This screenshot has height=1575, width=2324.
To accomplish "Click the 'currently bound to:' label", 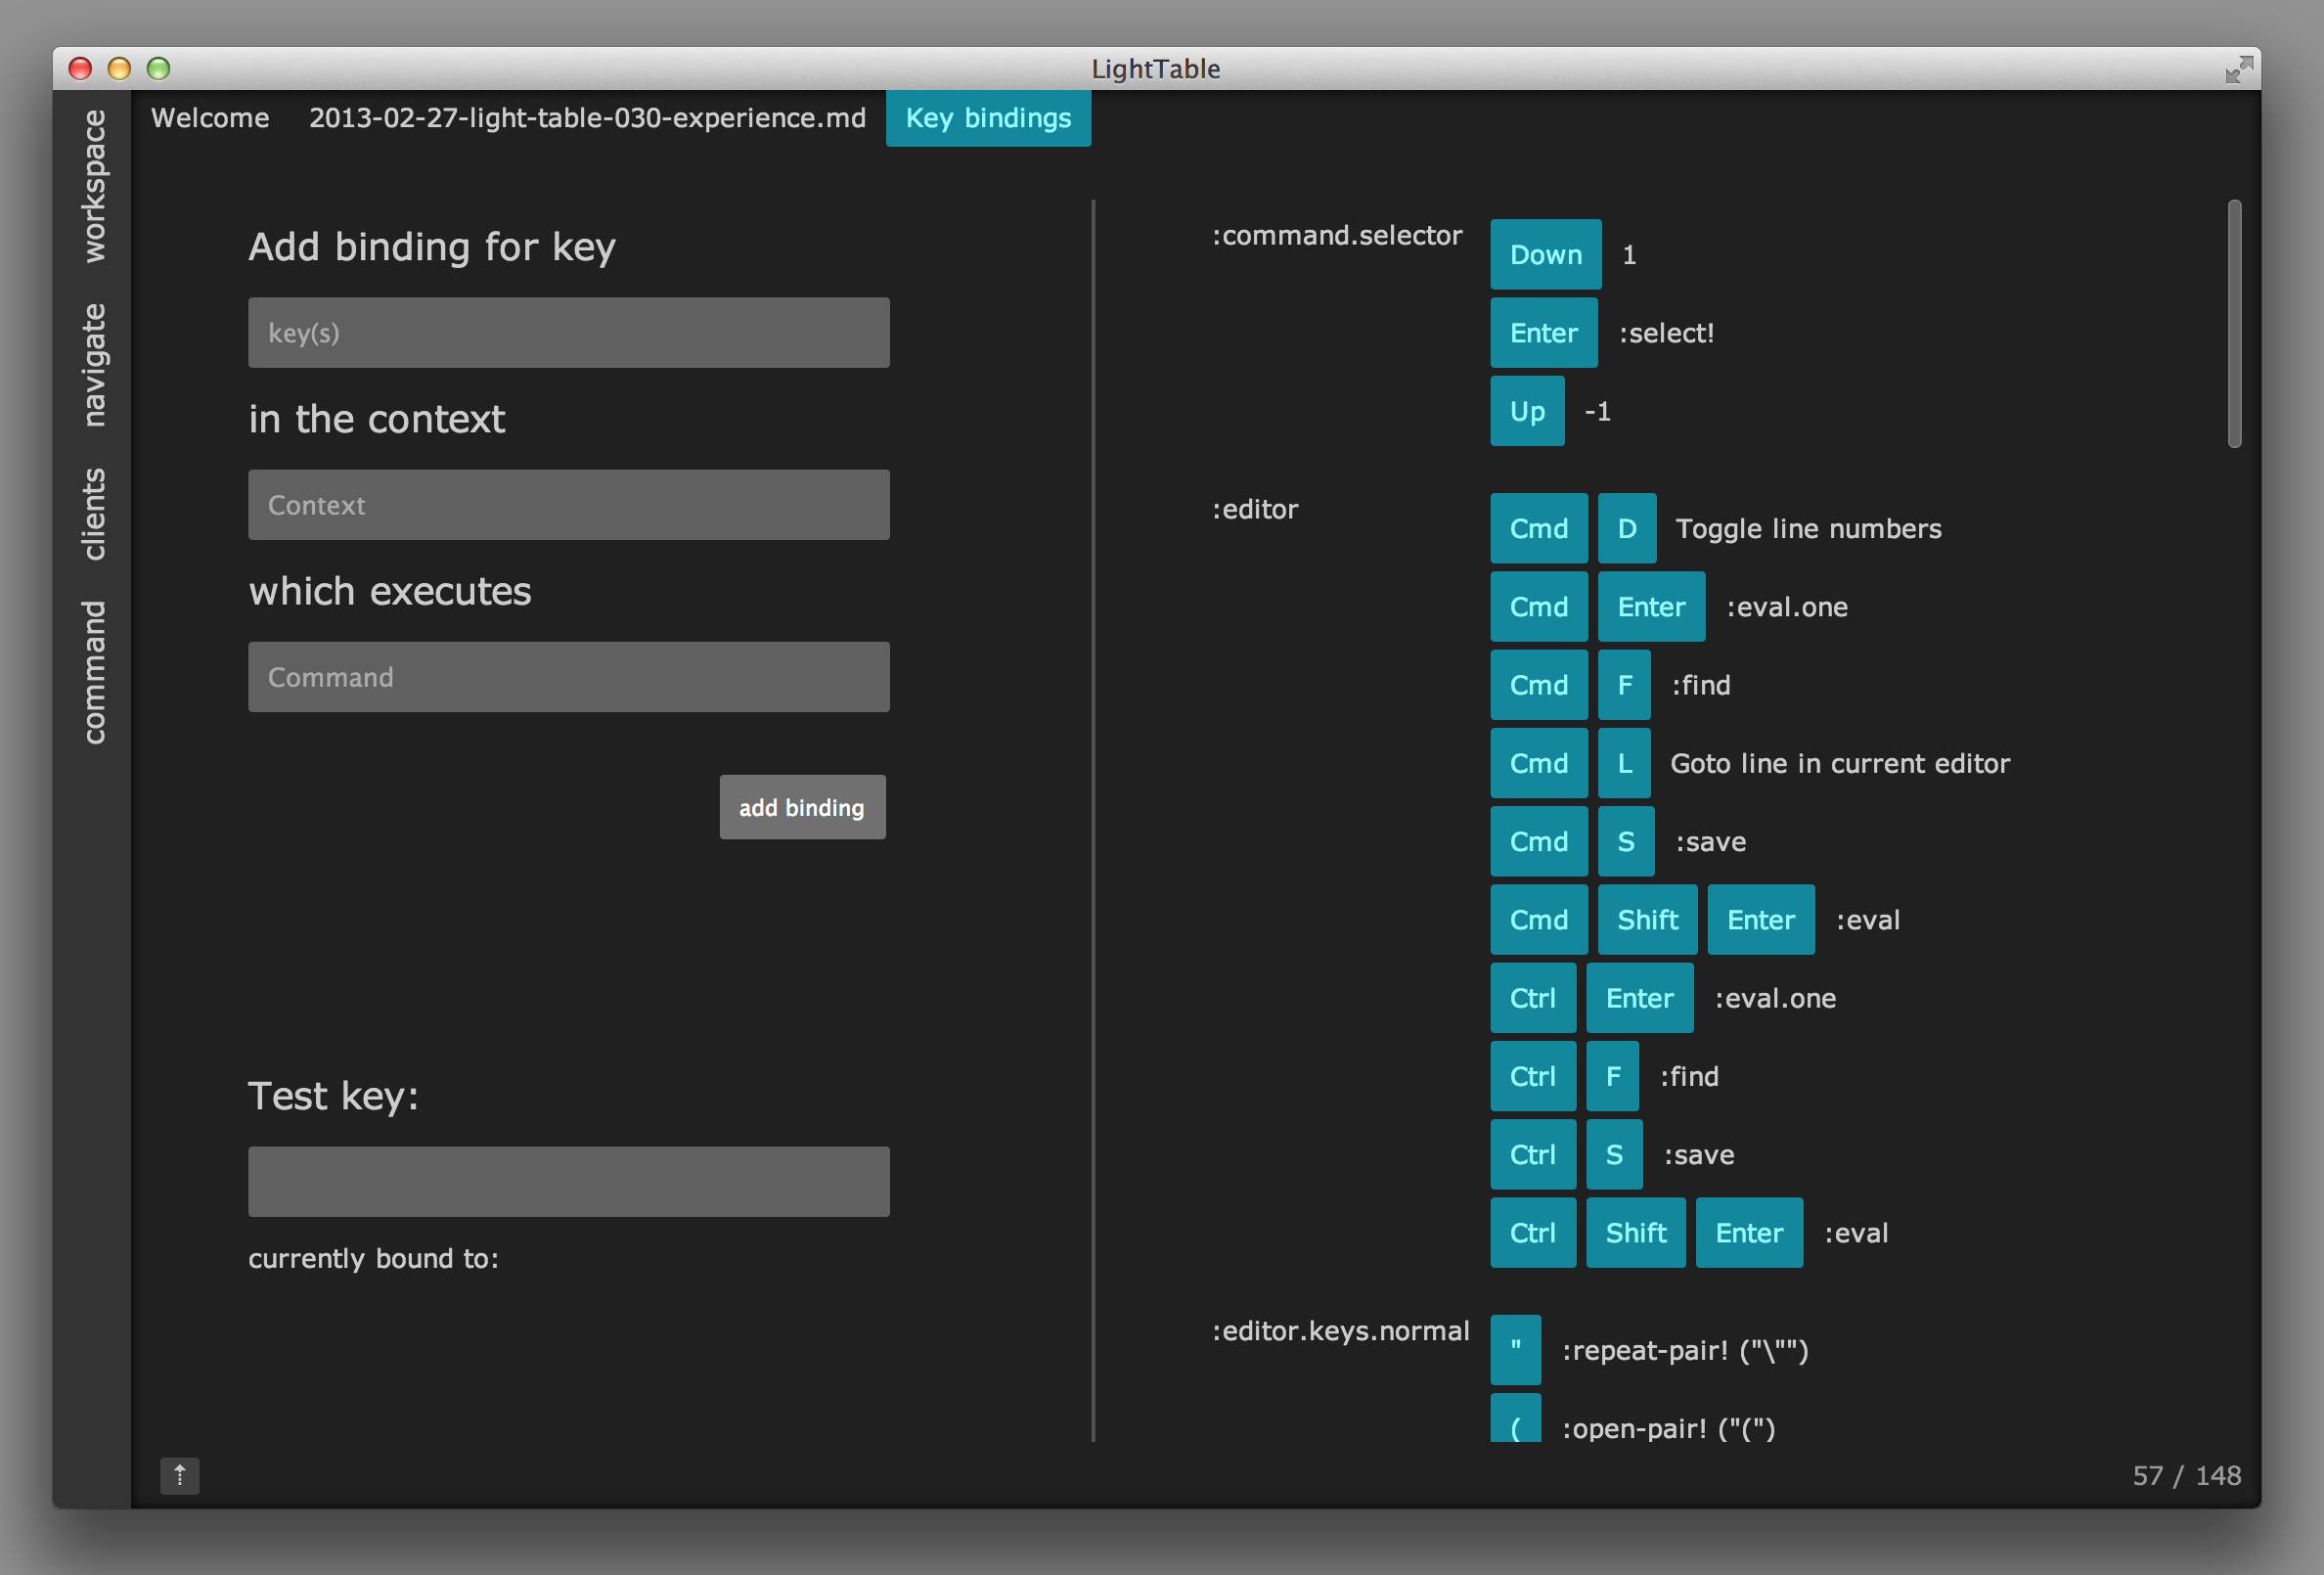I will click(373, 1258).
